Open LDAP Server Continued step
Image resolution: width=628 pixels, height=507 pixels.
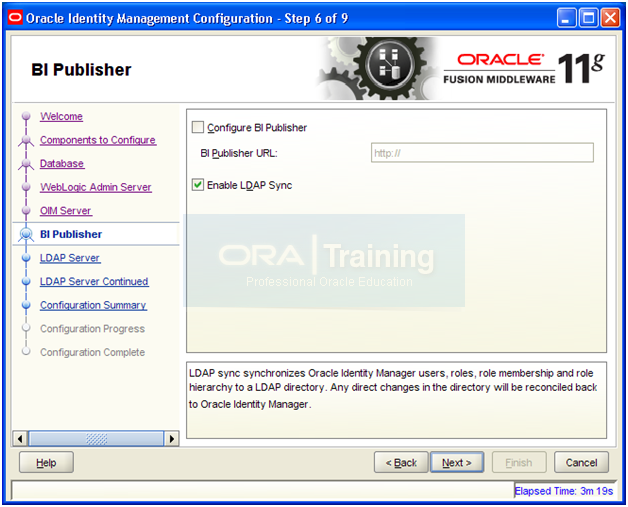pyautogui.click(x=94, y=282)
